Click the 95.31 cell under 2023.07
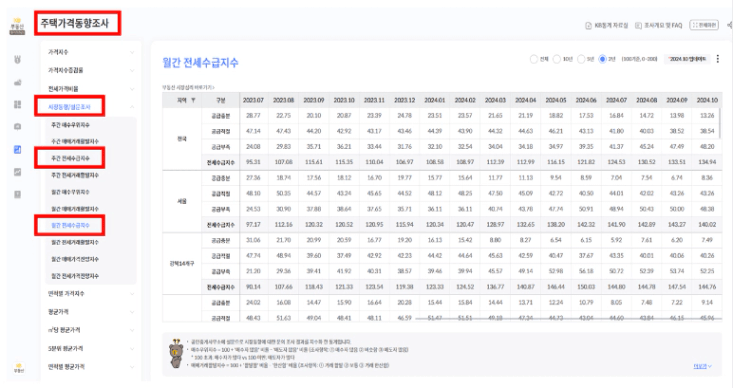The width and height of the screenshot is (733, 388). point(253,162)
